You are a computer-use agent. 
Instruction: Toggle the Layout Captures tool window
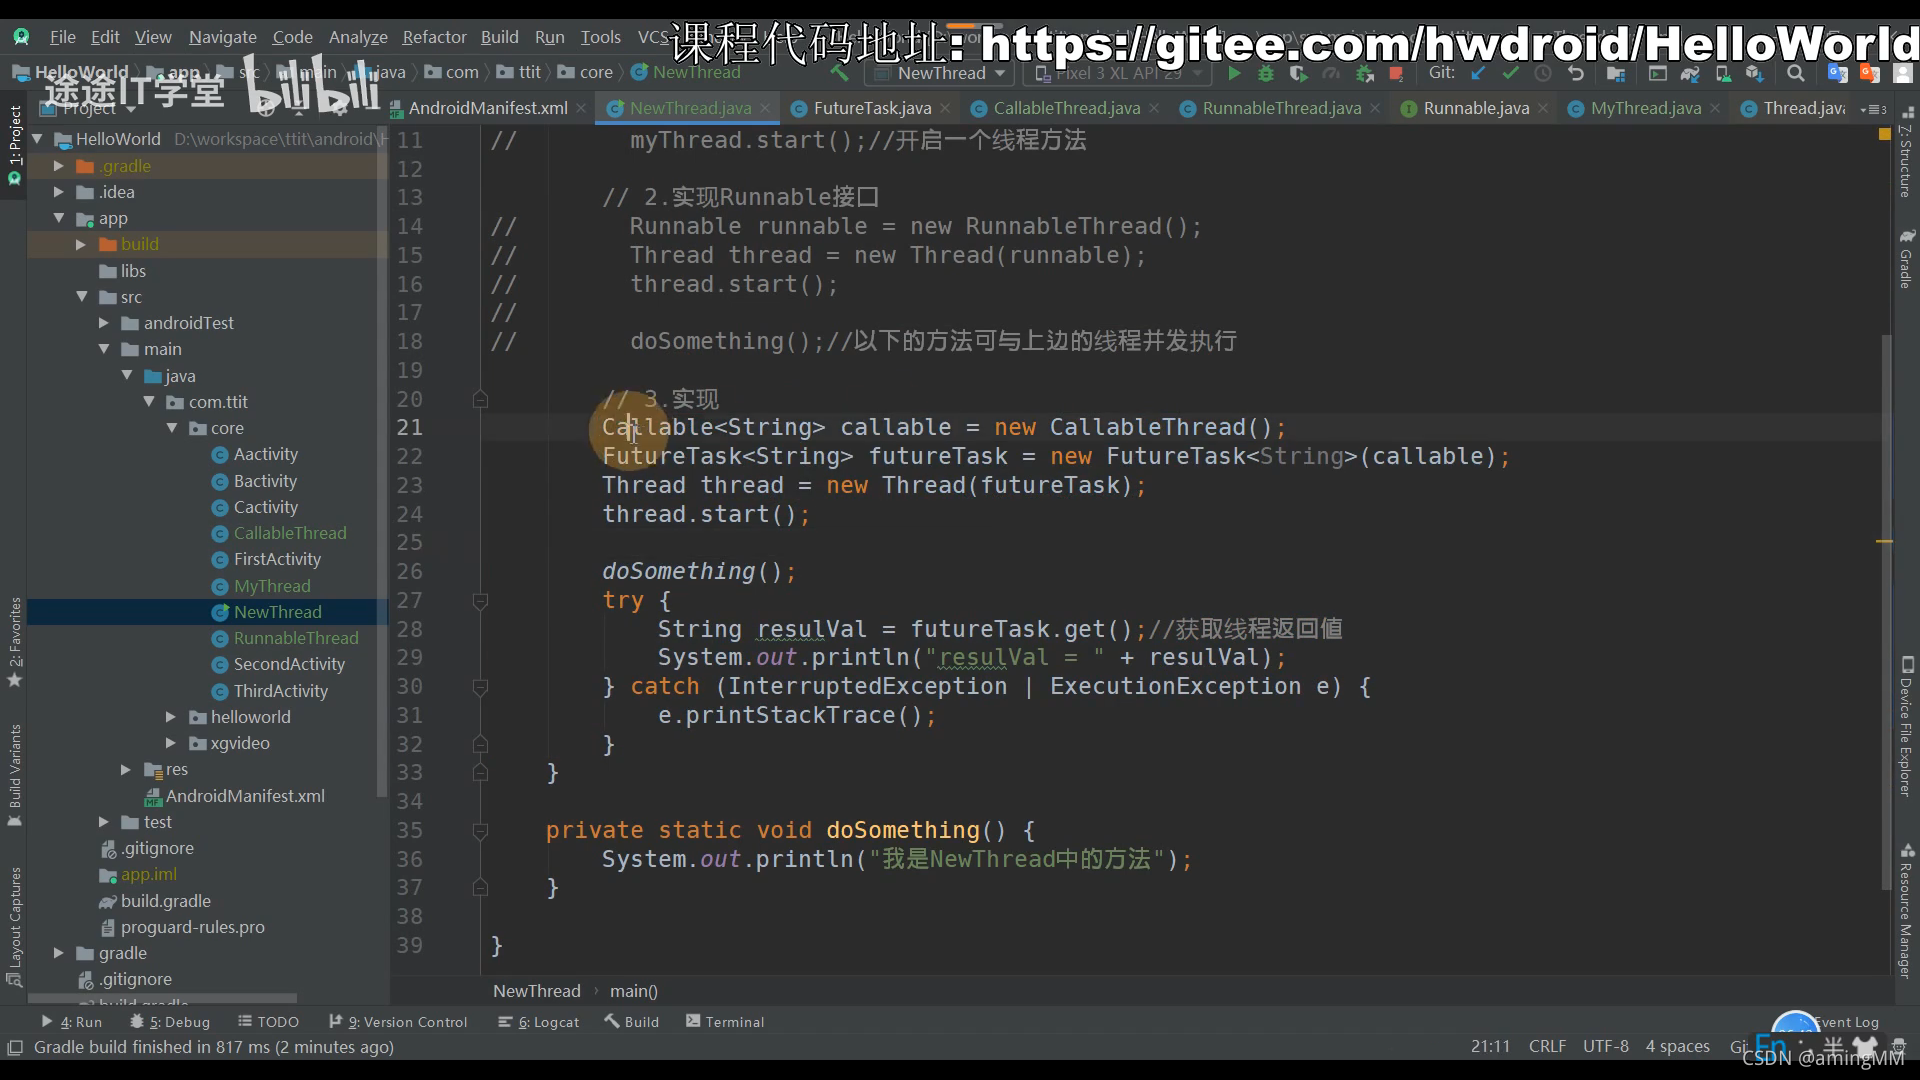click(14, 927)
